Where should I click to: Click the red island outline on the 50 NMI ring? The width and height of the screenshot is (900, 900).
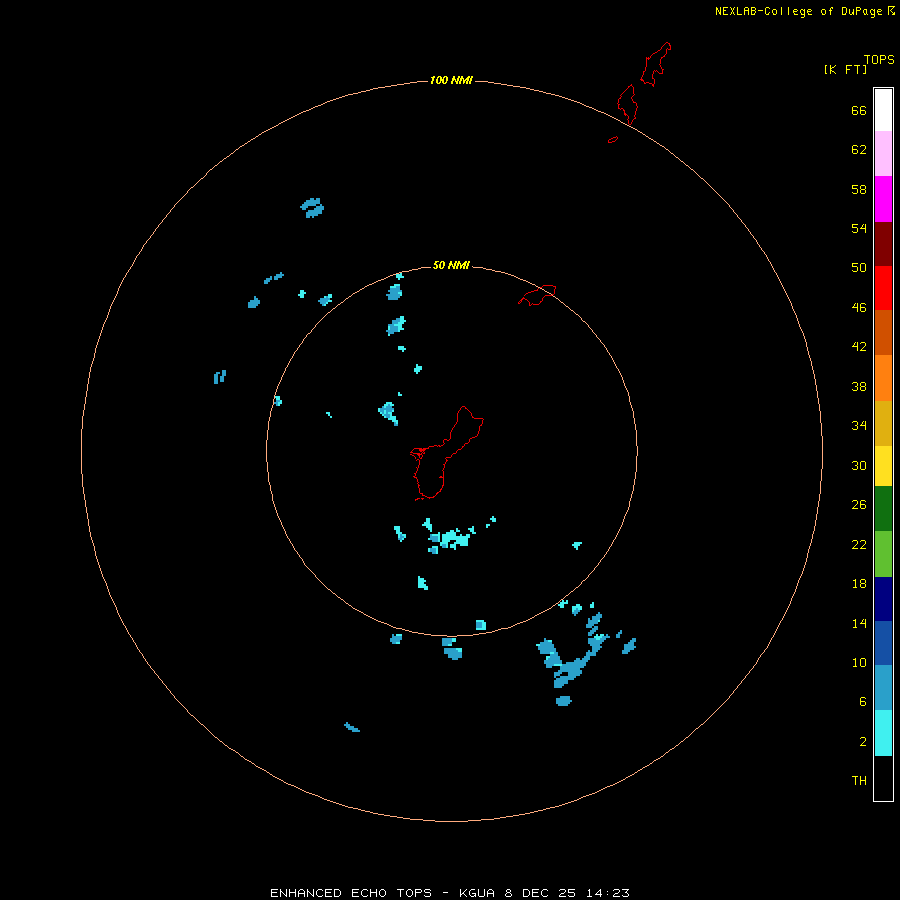pyautogui.click(x=537, y=295)
